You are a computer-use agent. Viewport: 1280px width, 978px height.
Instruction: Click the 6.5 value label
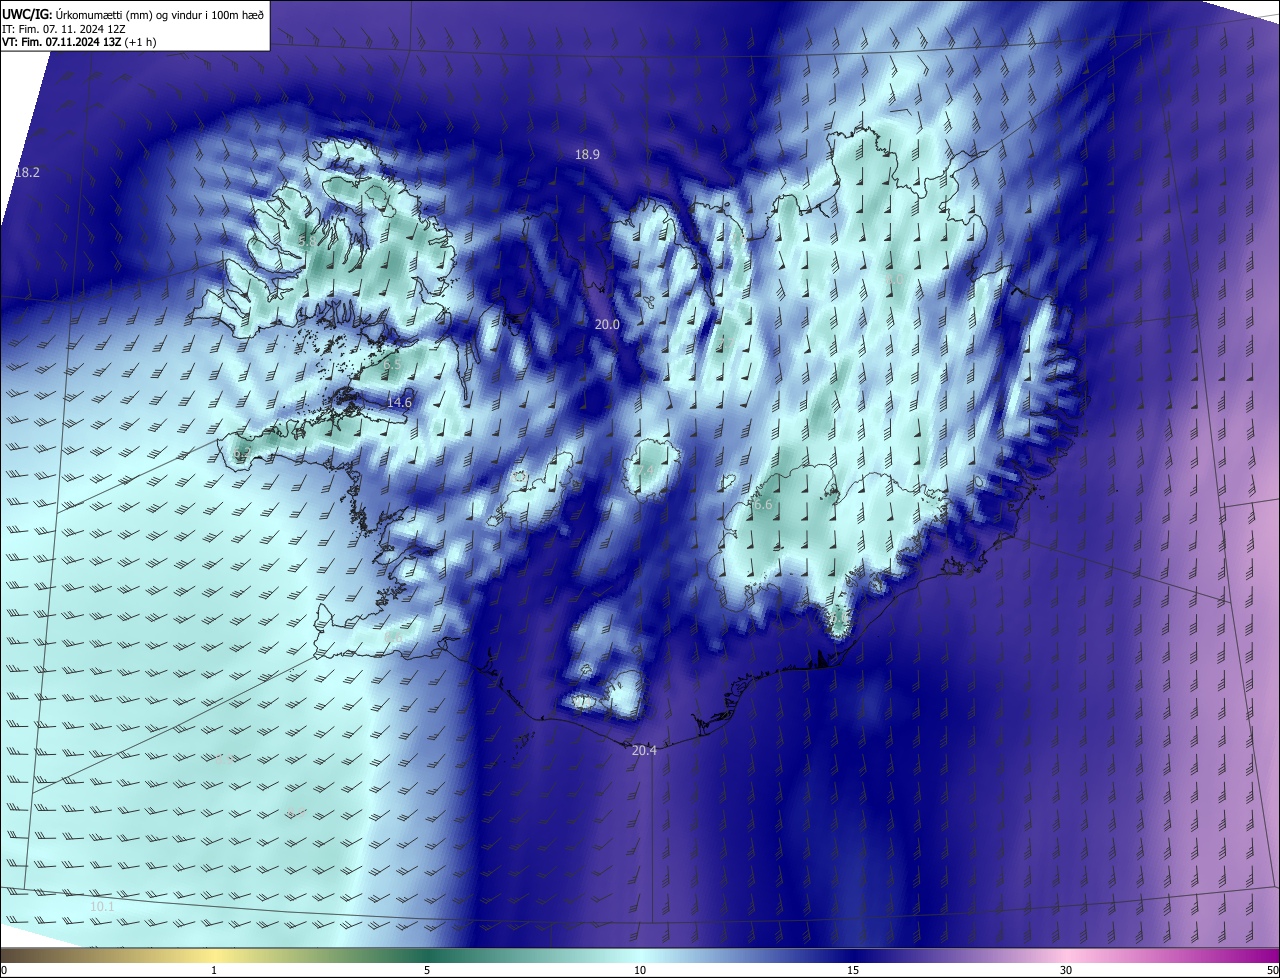[391, 366]
